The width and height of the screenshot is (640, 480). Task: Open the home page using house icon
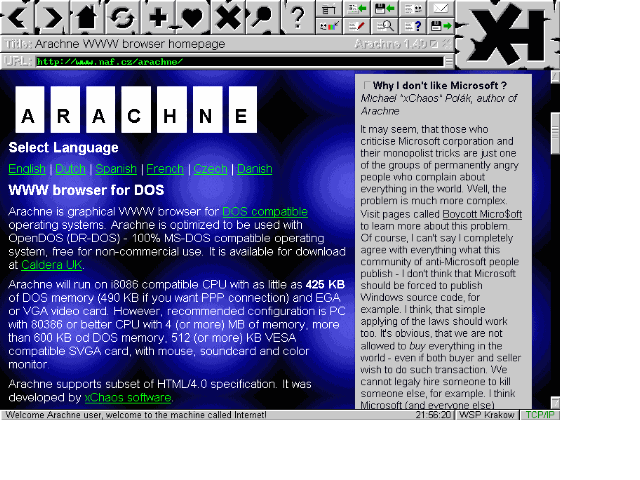pyautogui.click(x=87, y=17)
